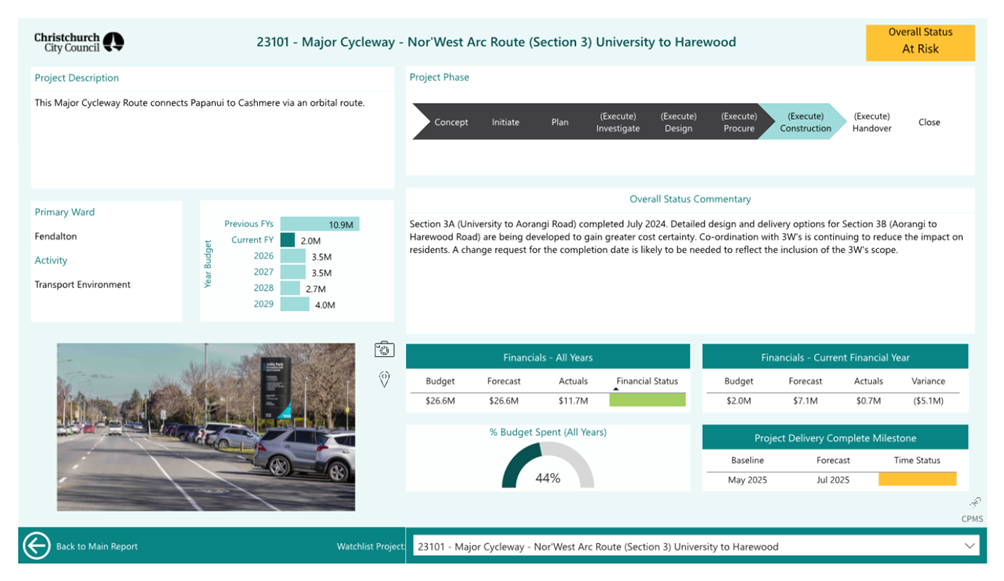1004x581 pixels.
Task: Click the map location pin icon
Action: coord(384,379)
